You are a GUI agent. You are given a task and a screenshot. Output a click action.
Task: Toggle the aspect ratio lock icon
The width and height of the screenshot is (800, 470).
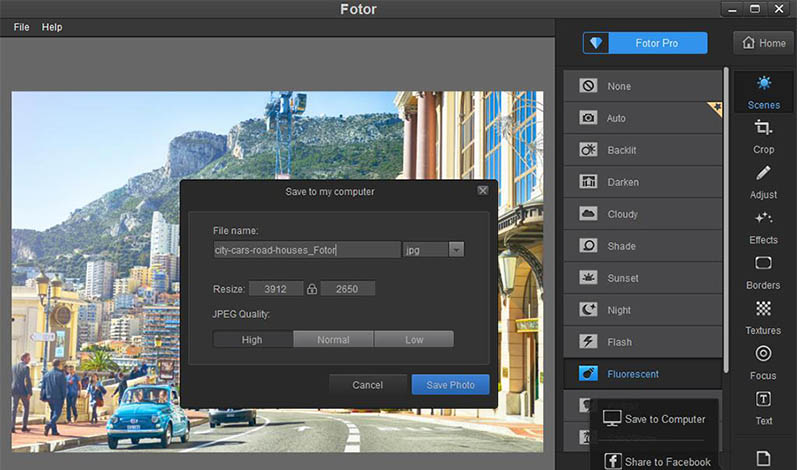(x=312, y=289)
